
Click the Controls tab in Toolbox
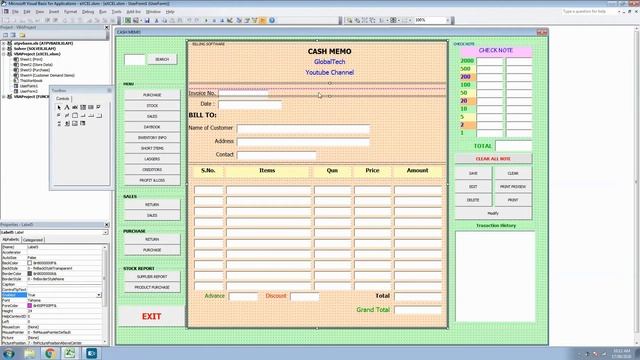62,99
